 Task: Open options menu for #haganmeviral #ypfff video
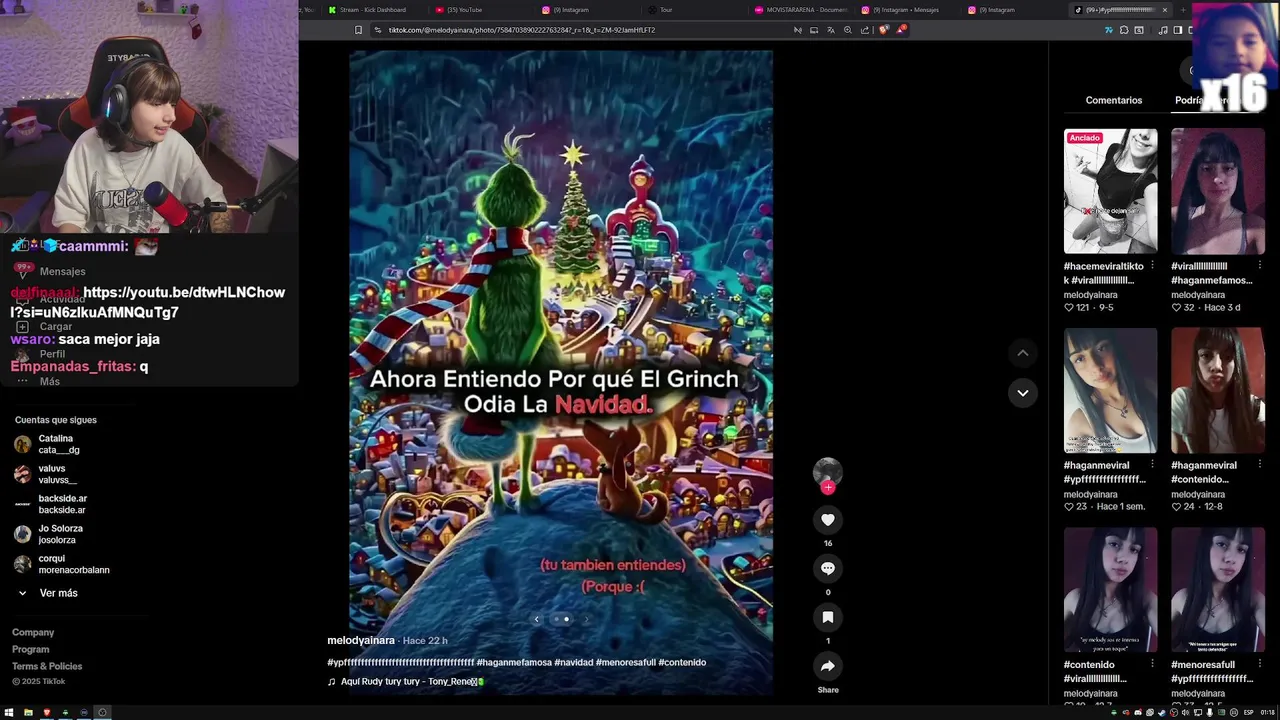click(1152, 465)
